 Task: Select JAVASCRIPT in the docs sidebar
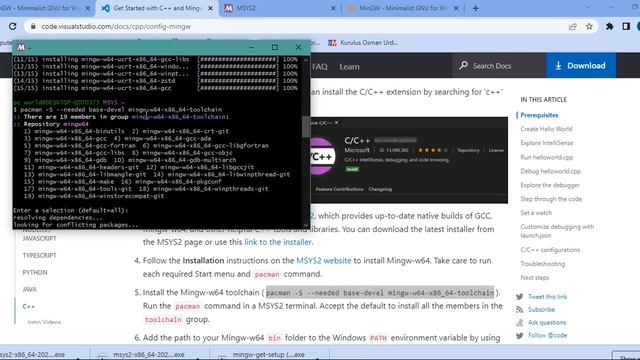(39, 238)
